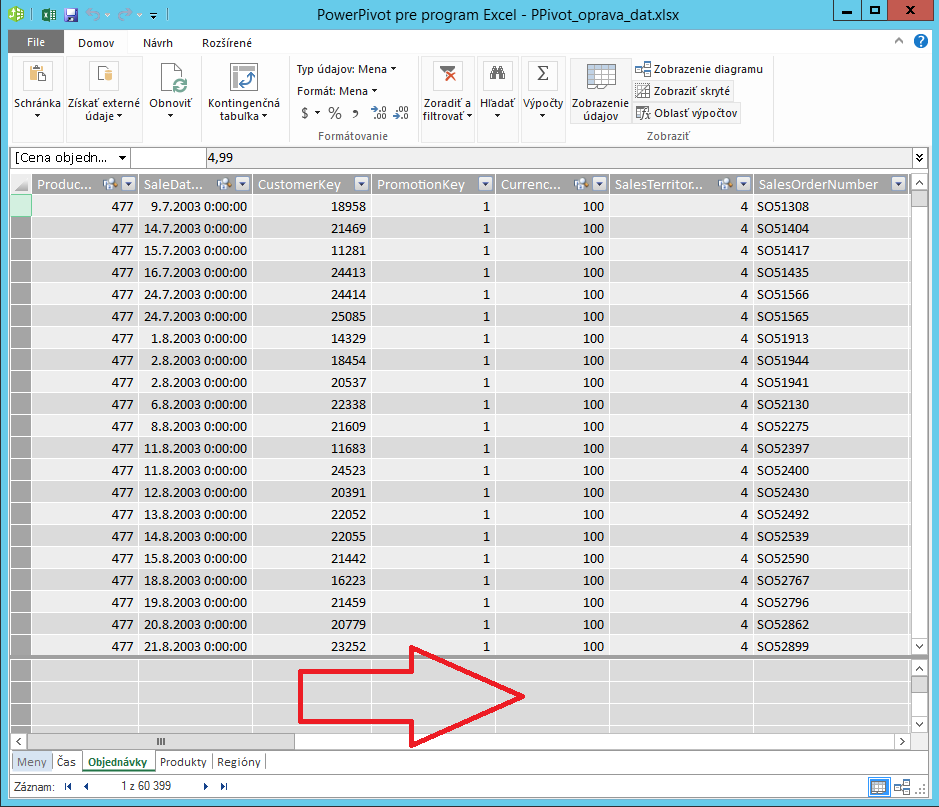
Task: Click in the formula bar showing 4,99
Action: tap(559, 158)
